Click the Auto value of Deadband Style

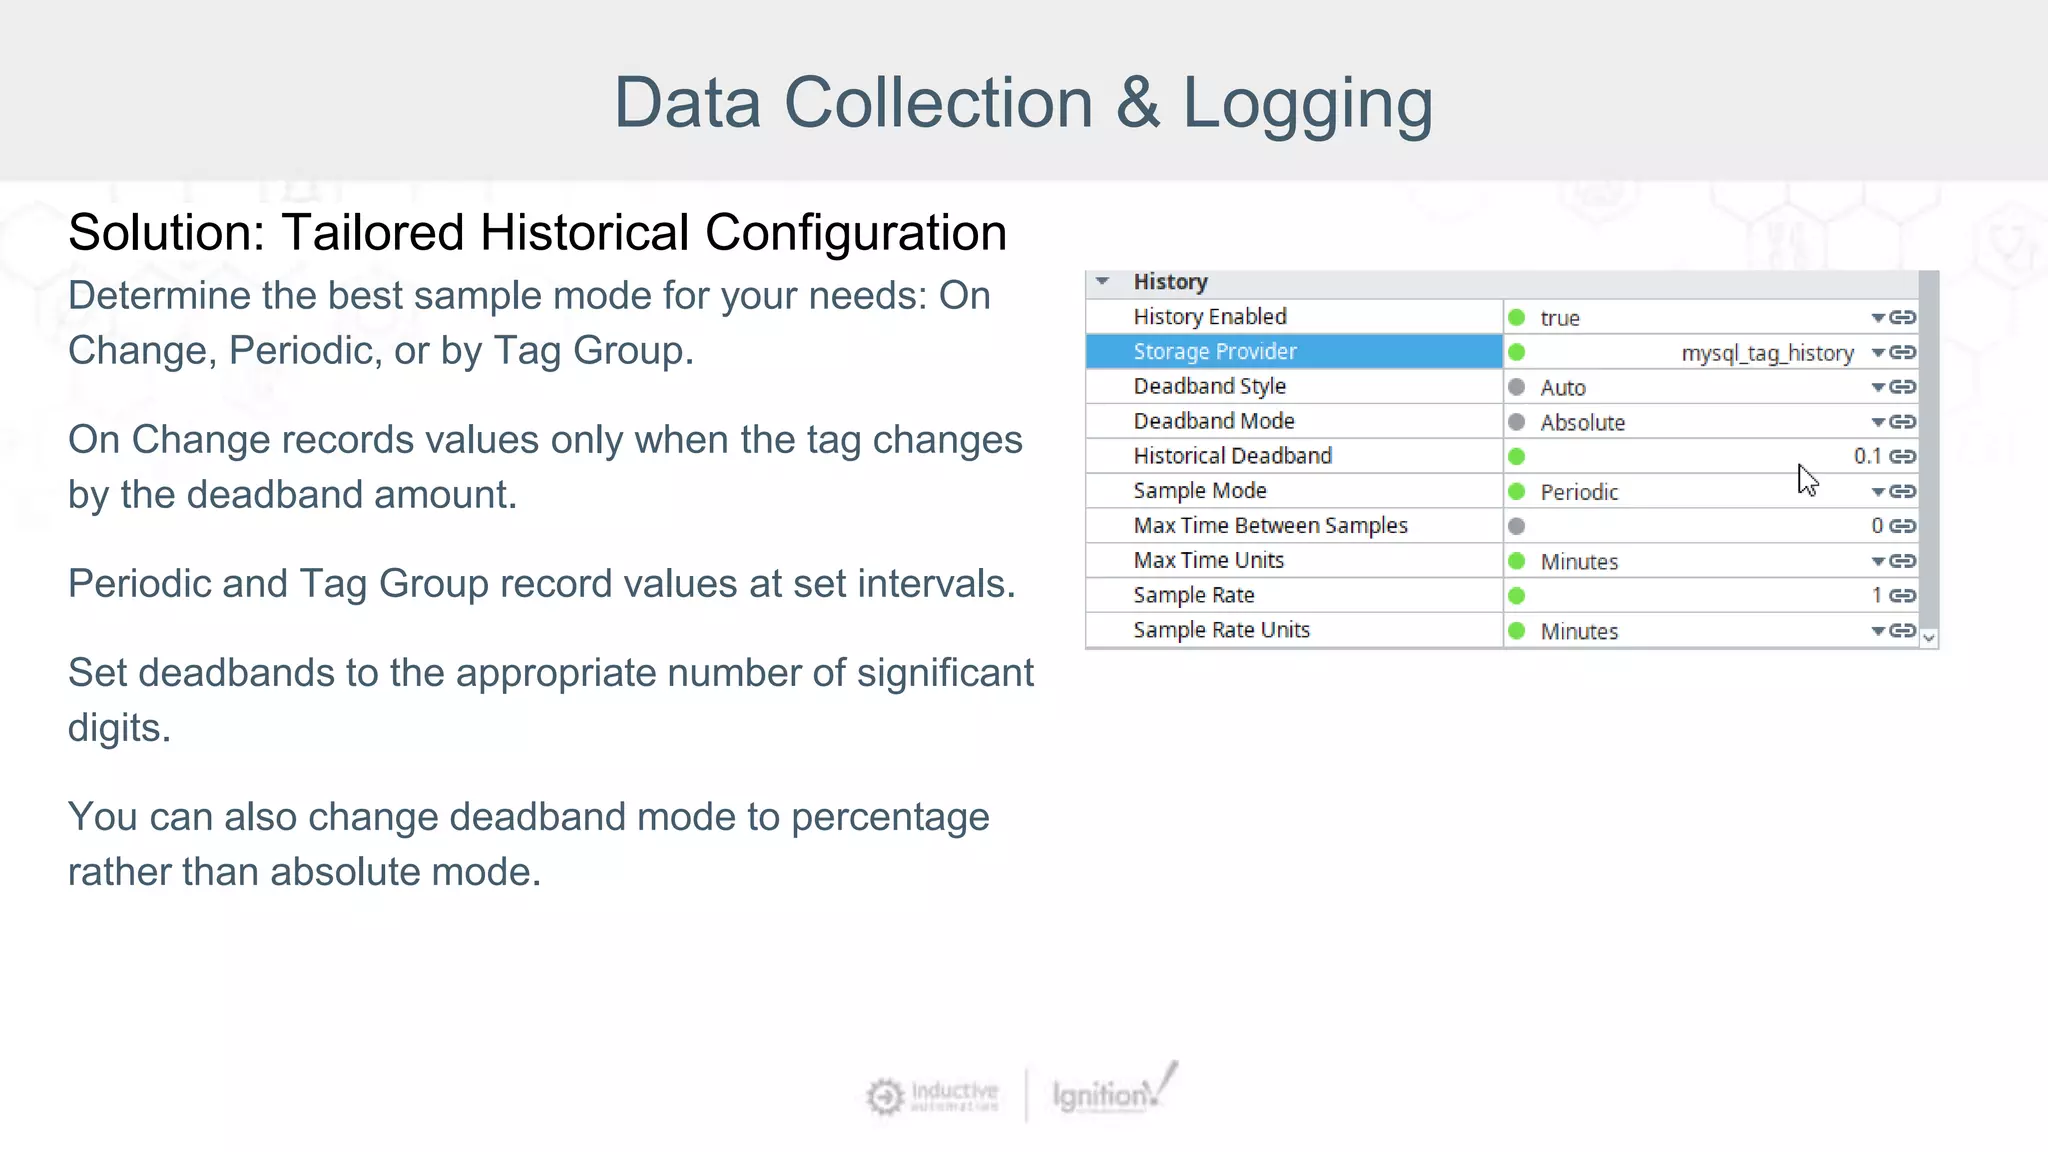[x=1563, y=388]
